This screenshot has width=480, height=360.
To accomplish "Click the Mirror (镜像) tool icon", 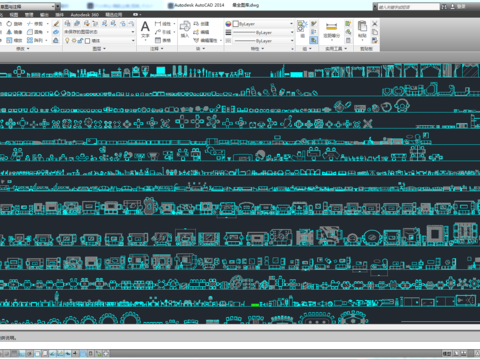I will 9,32.
